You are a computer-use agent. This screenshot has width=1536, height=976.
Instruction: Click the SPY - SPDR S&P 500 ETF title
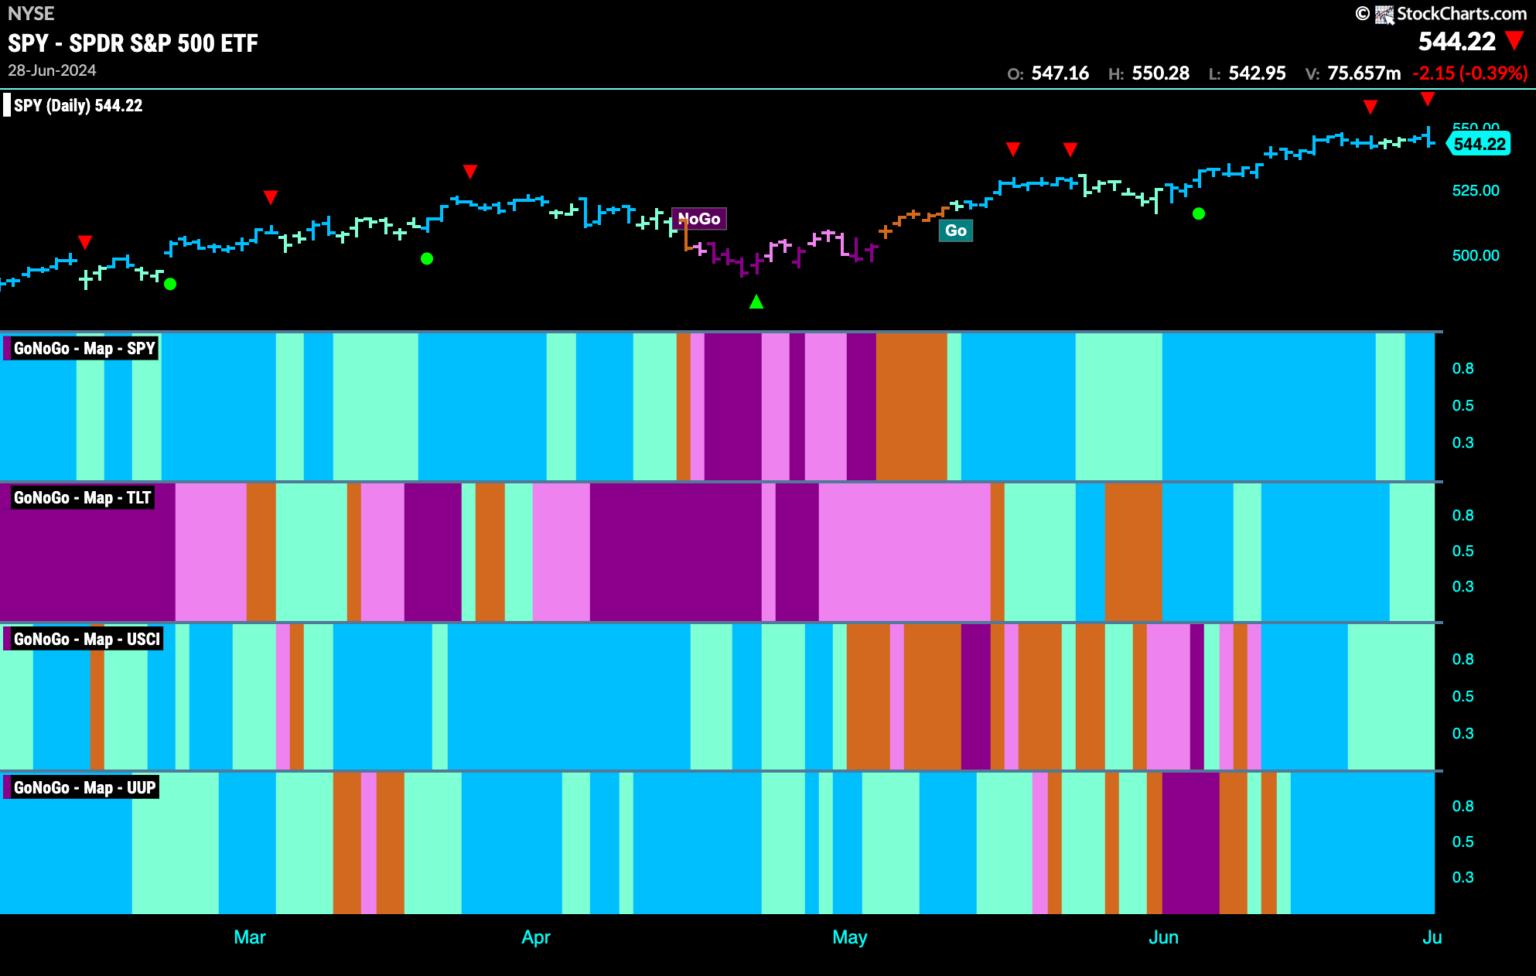tap(133, 43)
